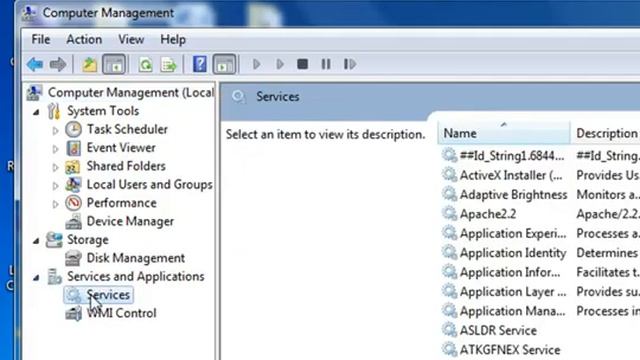Screen dimensions: 640x360
Task: Select Performance in the tree
Action: [x=121, y=203]
